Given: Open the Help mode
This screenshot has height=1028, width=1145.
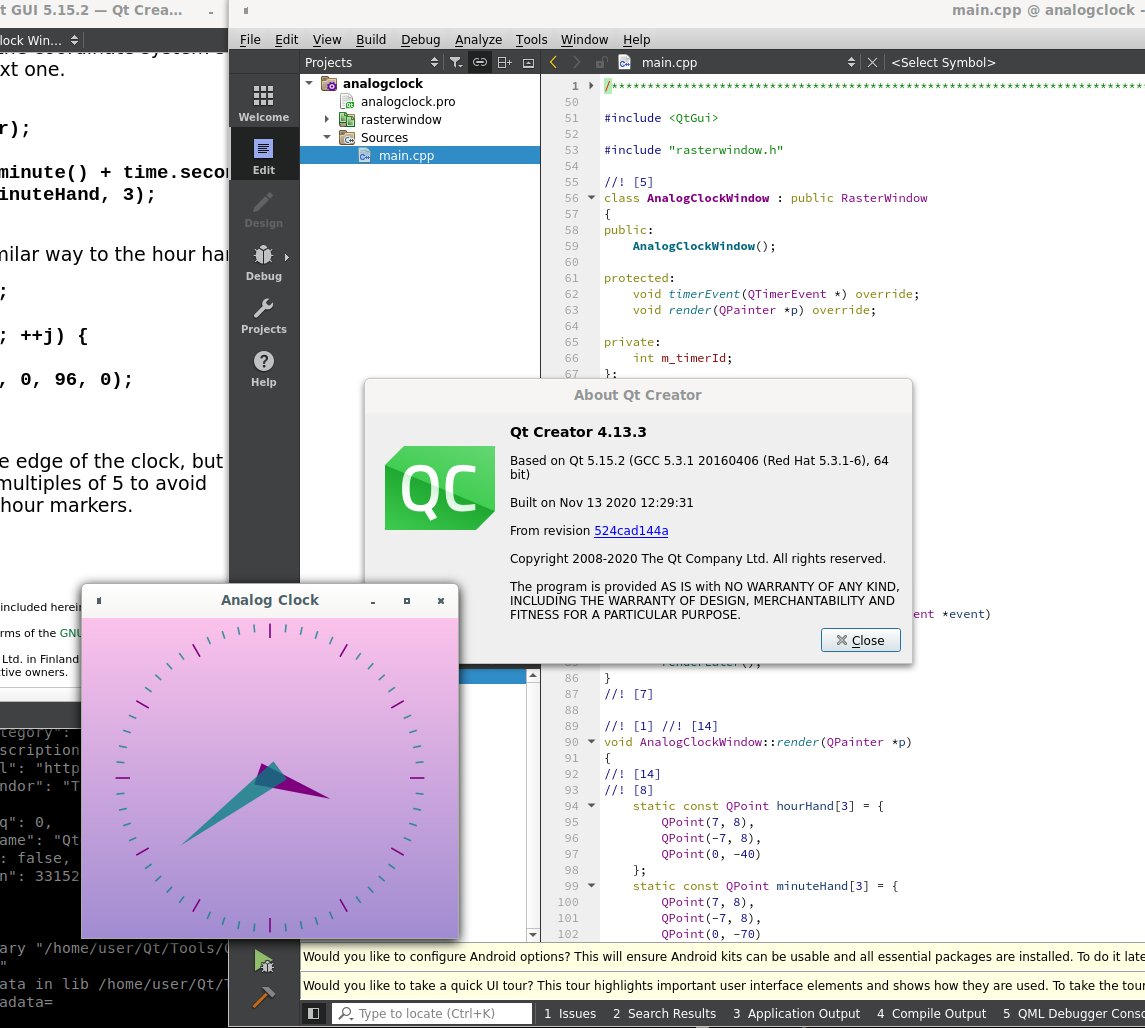Looking at the screenshot, I should point(264,369).
